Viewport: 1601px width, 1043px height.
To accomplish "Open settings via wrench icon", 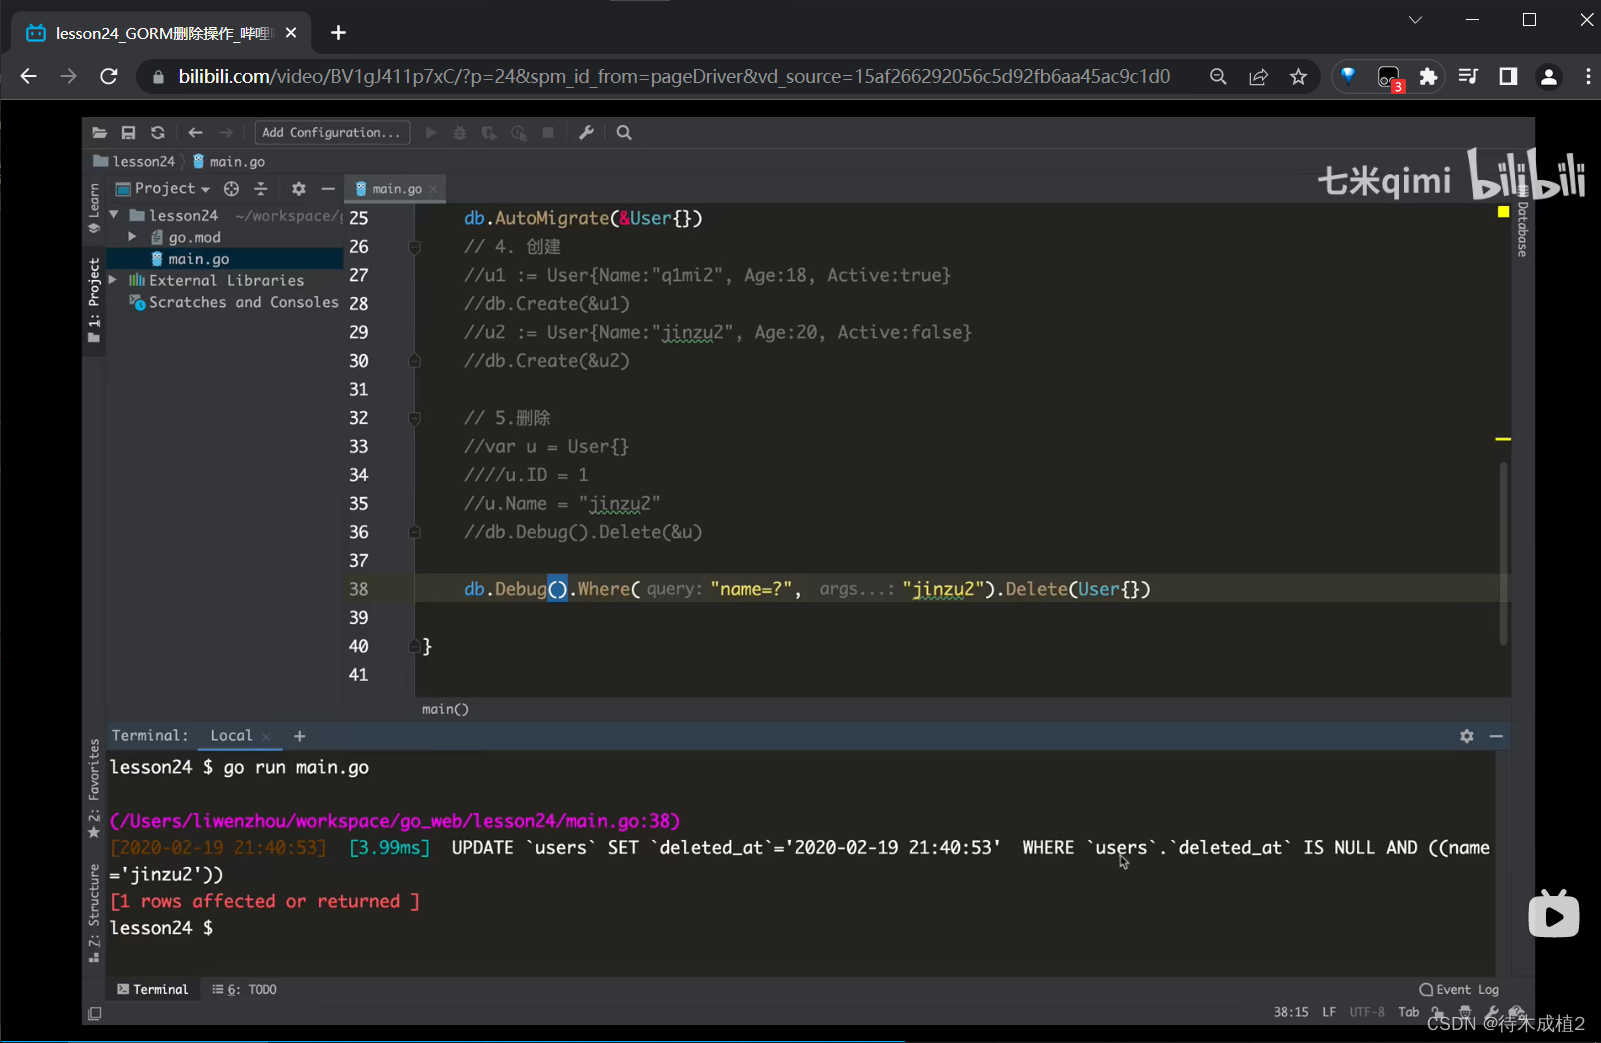I will pyautogui.click(x=586, y=132).
